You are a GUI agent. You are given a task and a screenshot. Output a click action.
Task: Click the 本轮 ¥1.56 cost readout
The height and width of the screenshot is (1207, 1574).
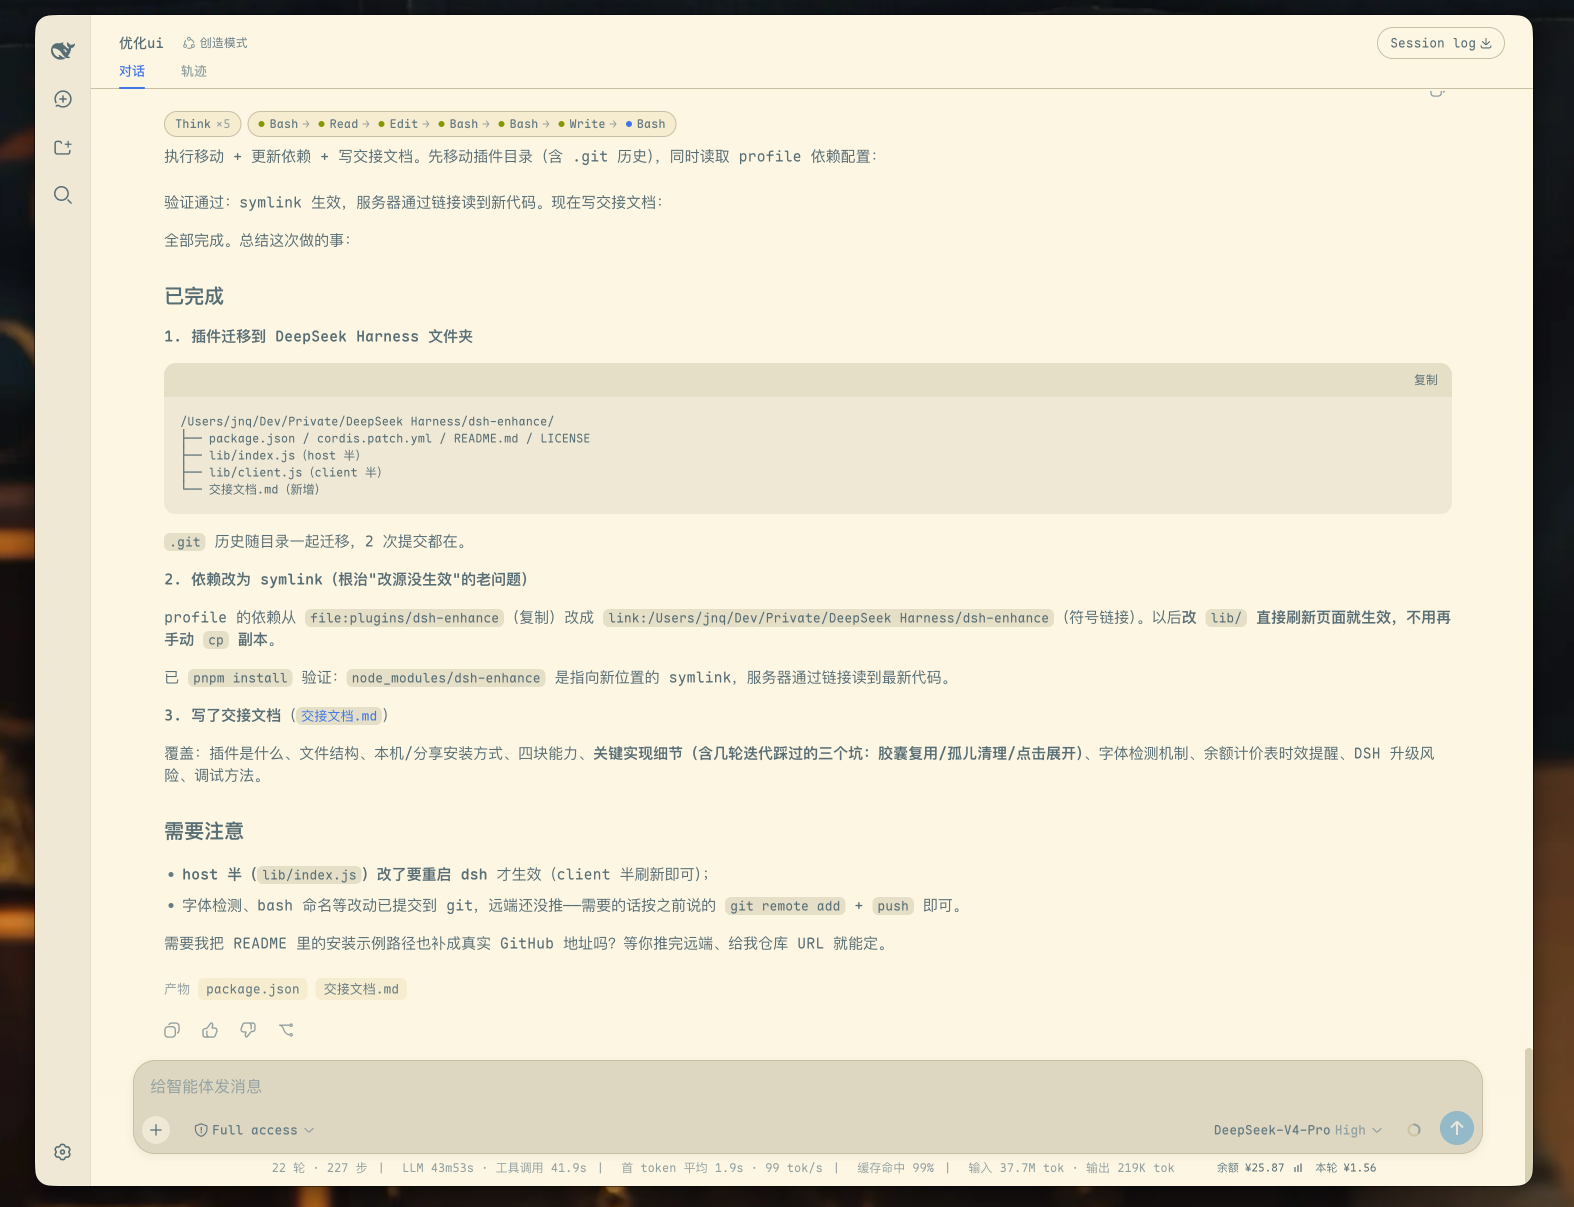coord(1346,1168)
